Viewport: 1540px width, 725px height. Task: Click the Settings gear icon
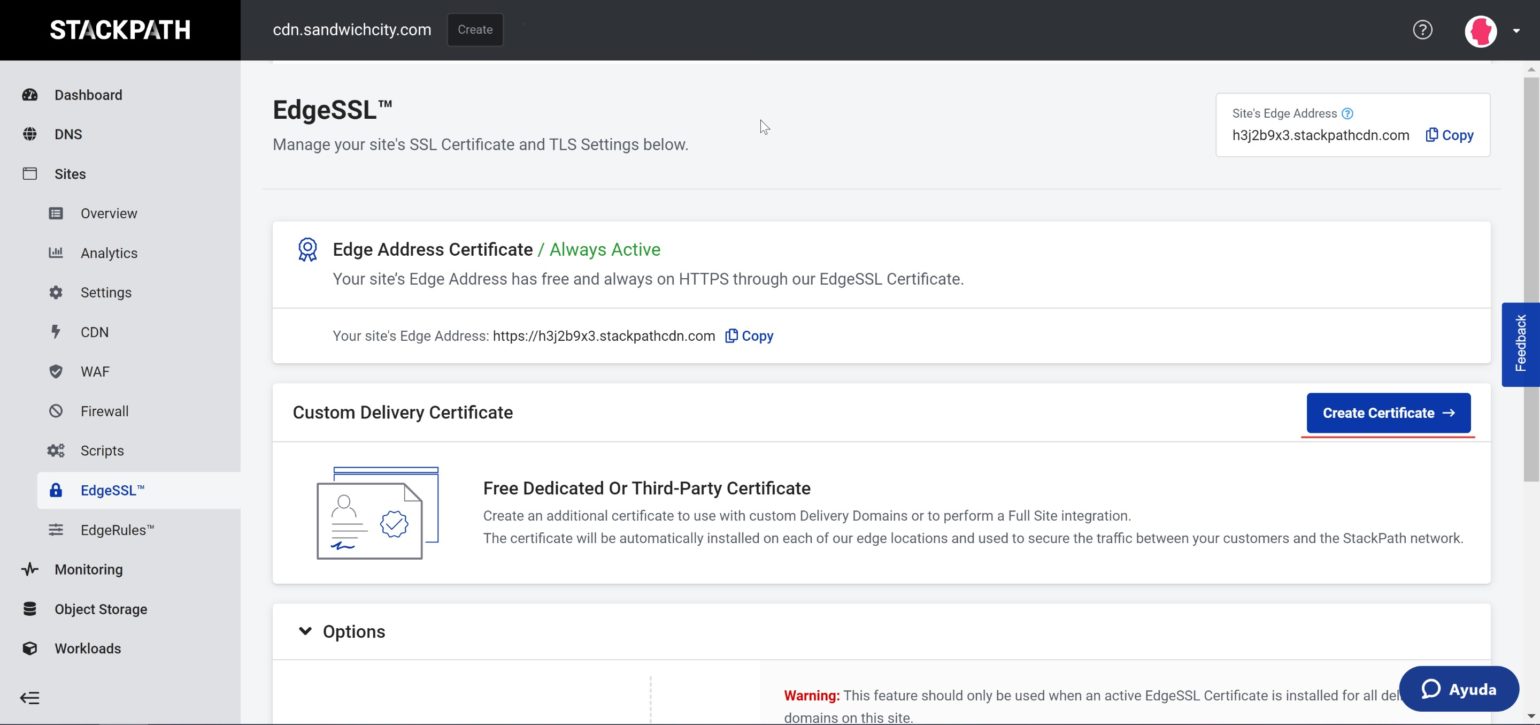tap(56, 292)
